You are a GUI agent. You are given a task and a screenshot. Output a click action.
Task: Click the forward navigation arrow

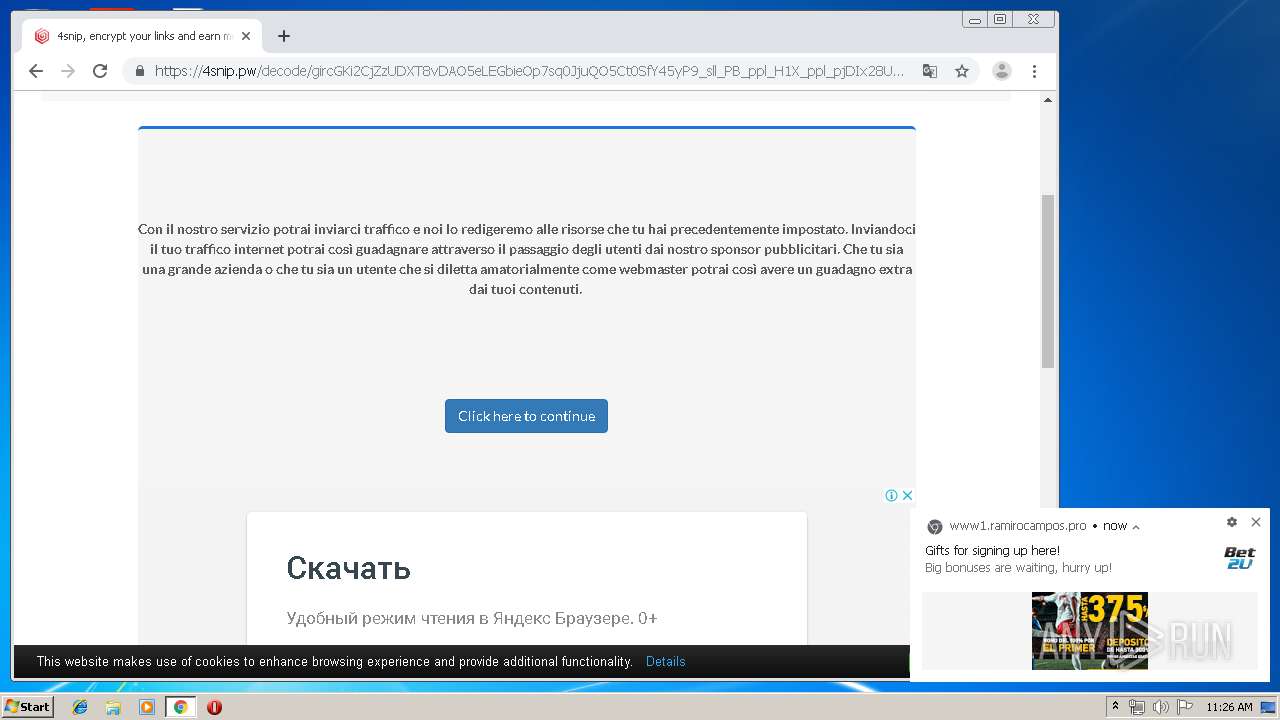[x=68, y=71]
